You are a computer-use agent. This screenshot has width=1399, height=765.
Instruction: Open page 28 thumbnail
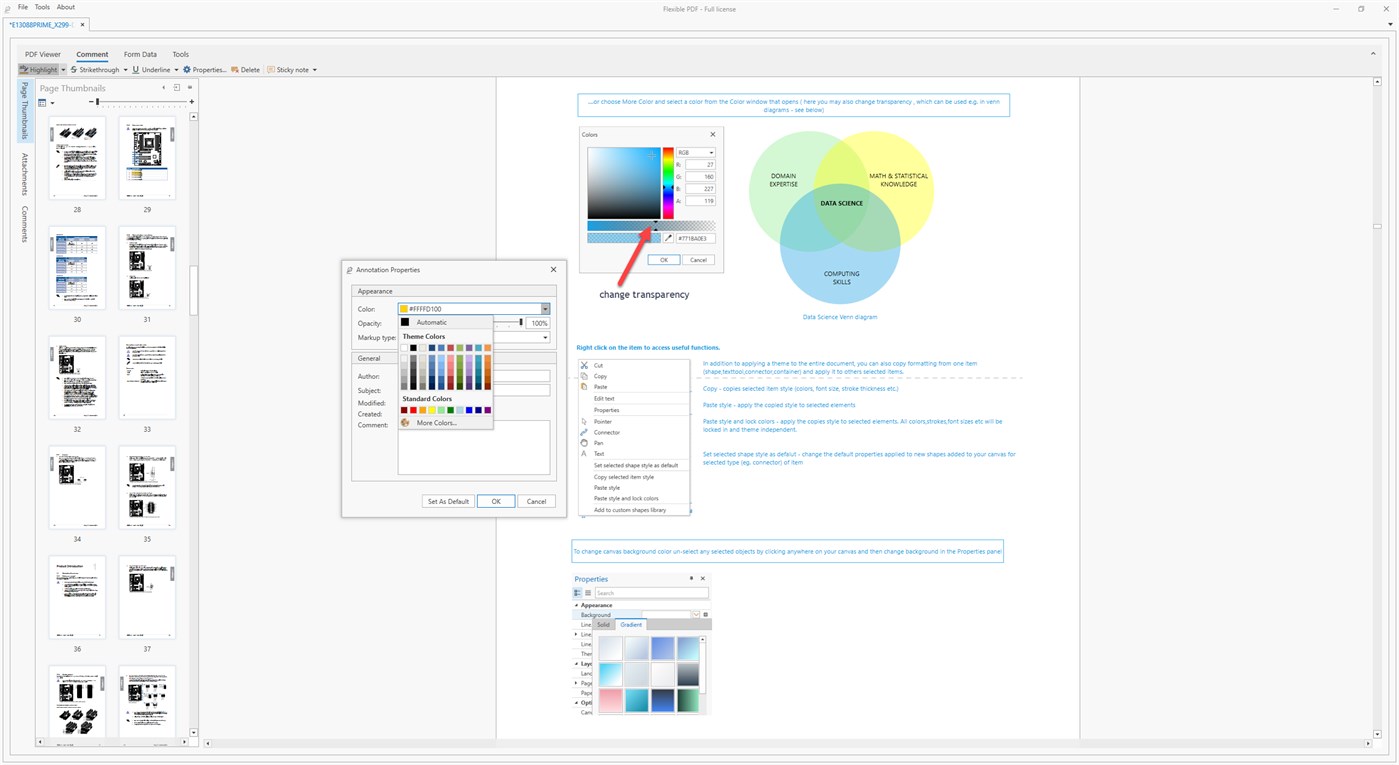click(x=77, y=159)
